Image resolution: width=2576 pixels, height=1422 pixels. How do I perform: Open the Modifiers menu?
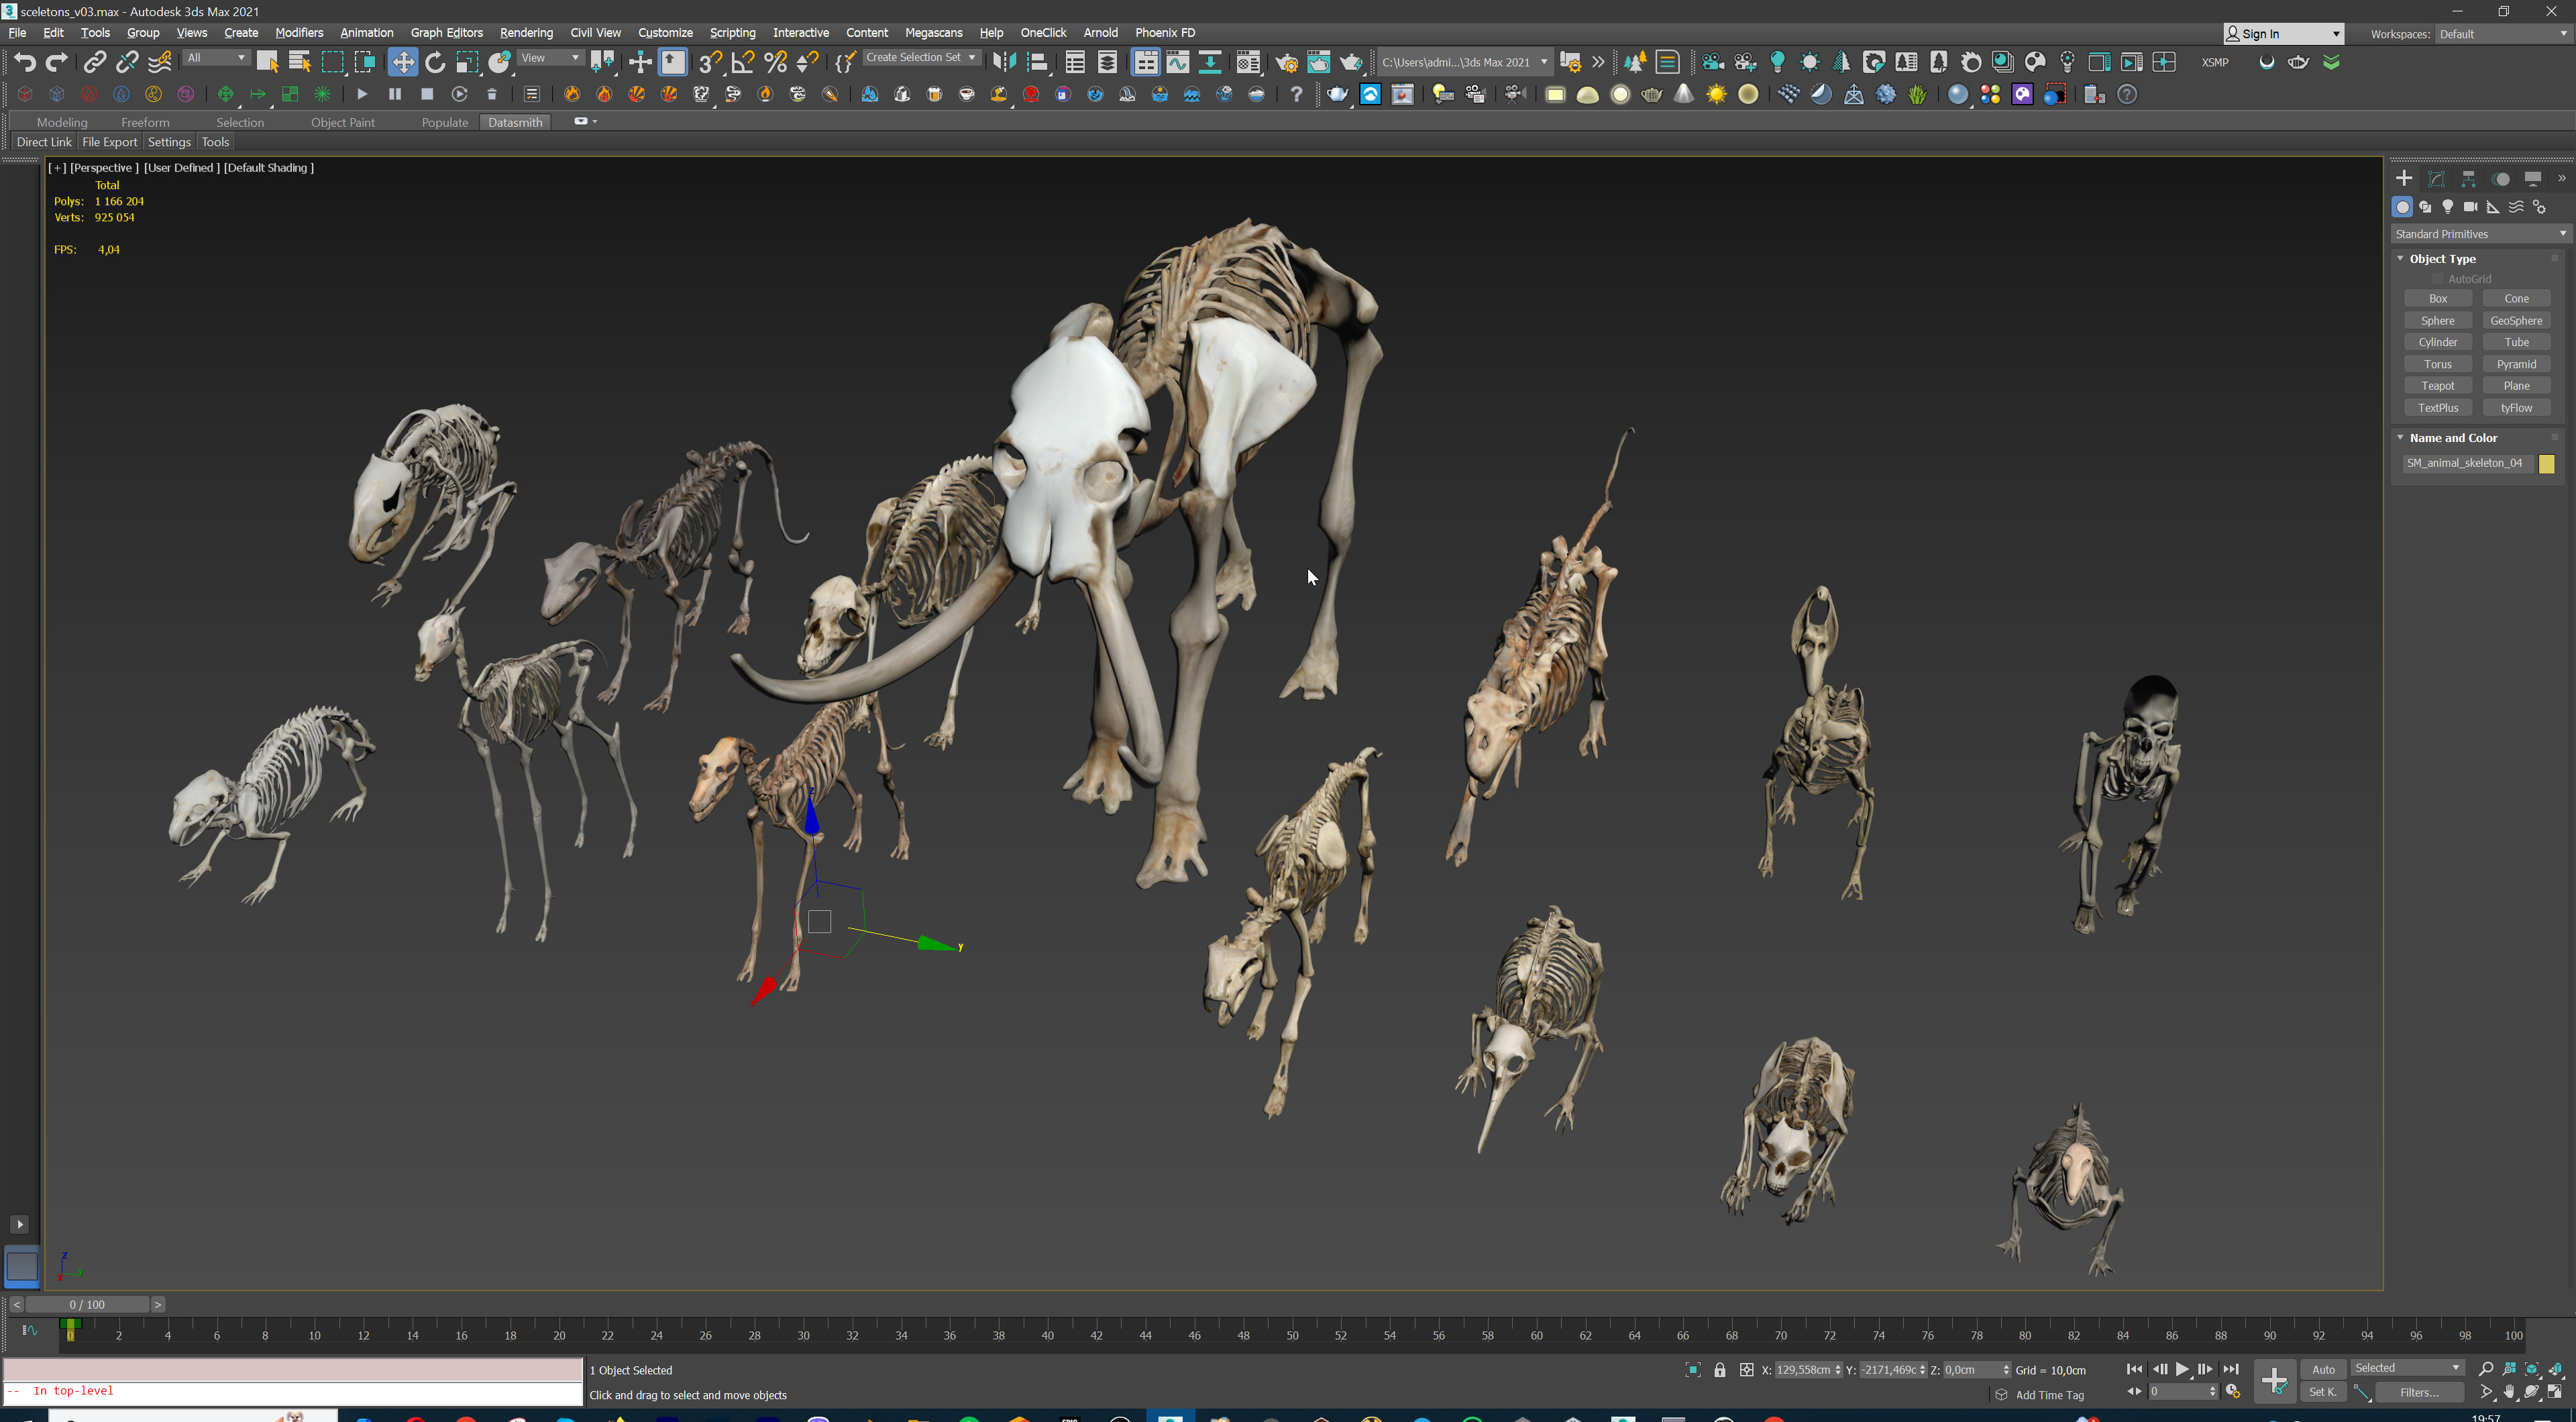pyautogui.click(x=299, y=33)
